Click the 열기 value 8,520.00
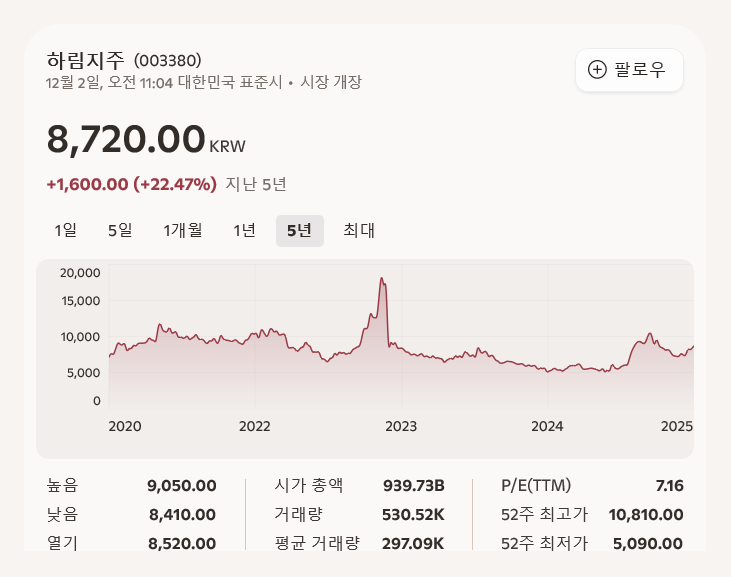 (182, 543)
